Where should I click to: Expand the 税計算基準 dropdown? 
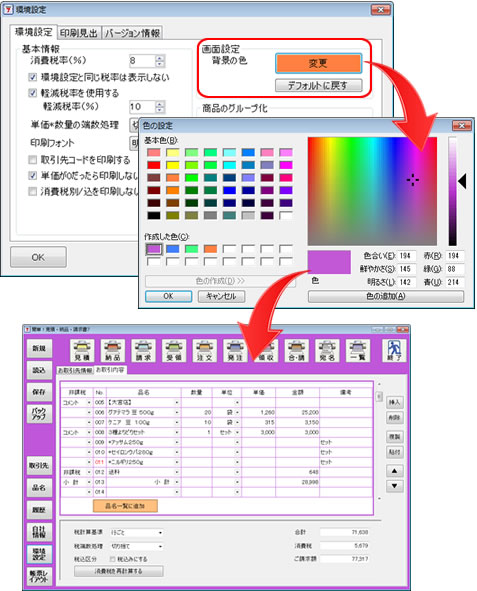pos(136,533)
